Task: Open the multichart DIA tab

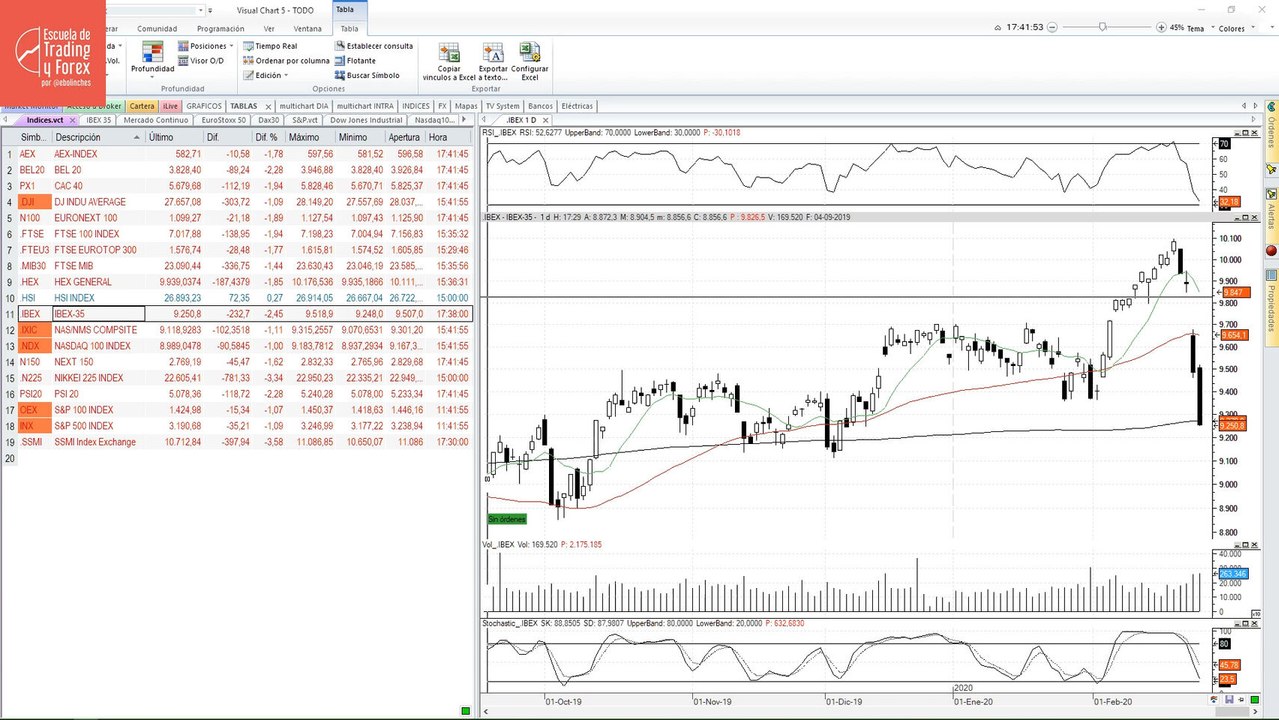Action: pyautogui.click(x=304, y=106)
